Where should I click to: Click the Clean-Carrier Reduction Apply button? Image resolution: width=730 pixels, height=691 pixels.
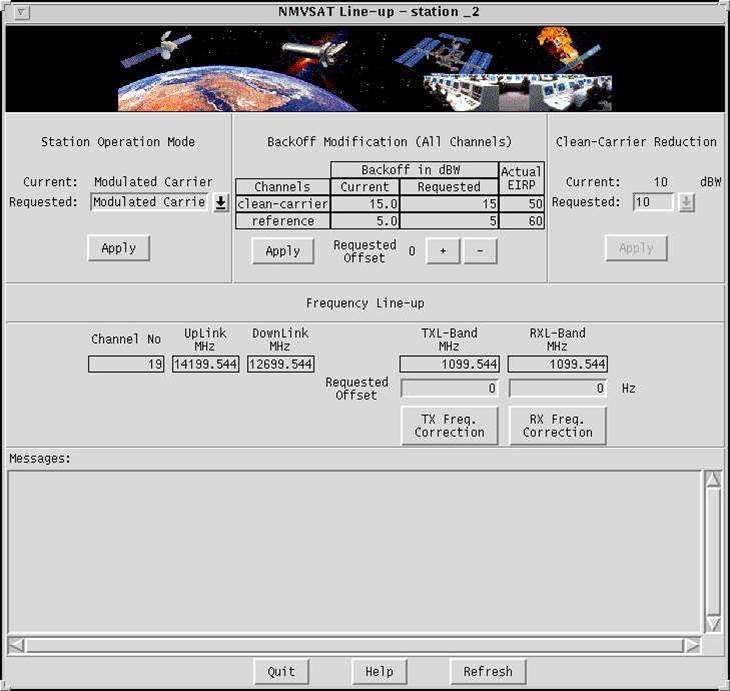tap(636, 248)
